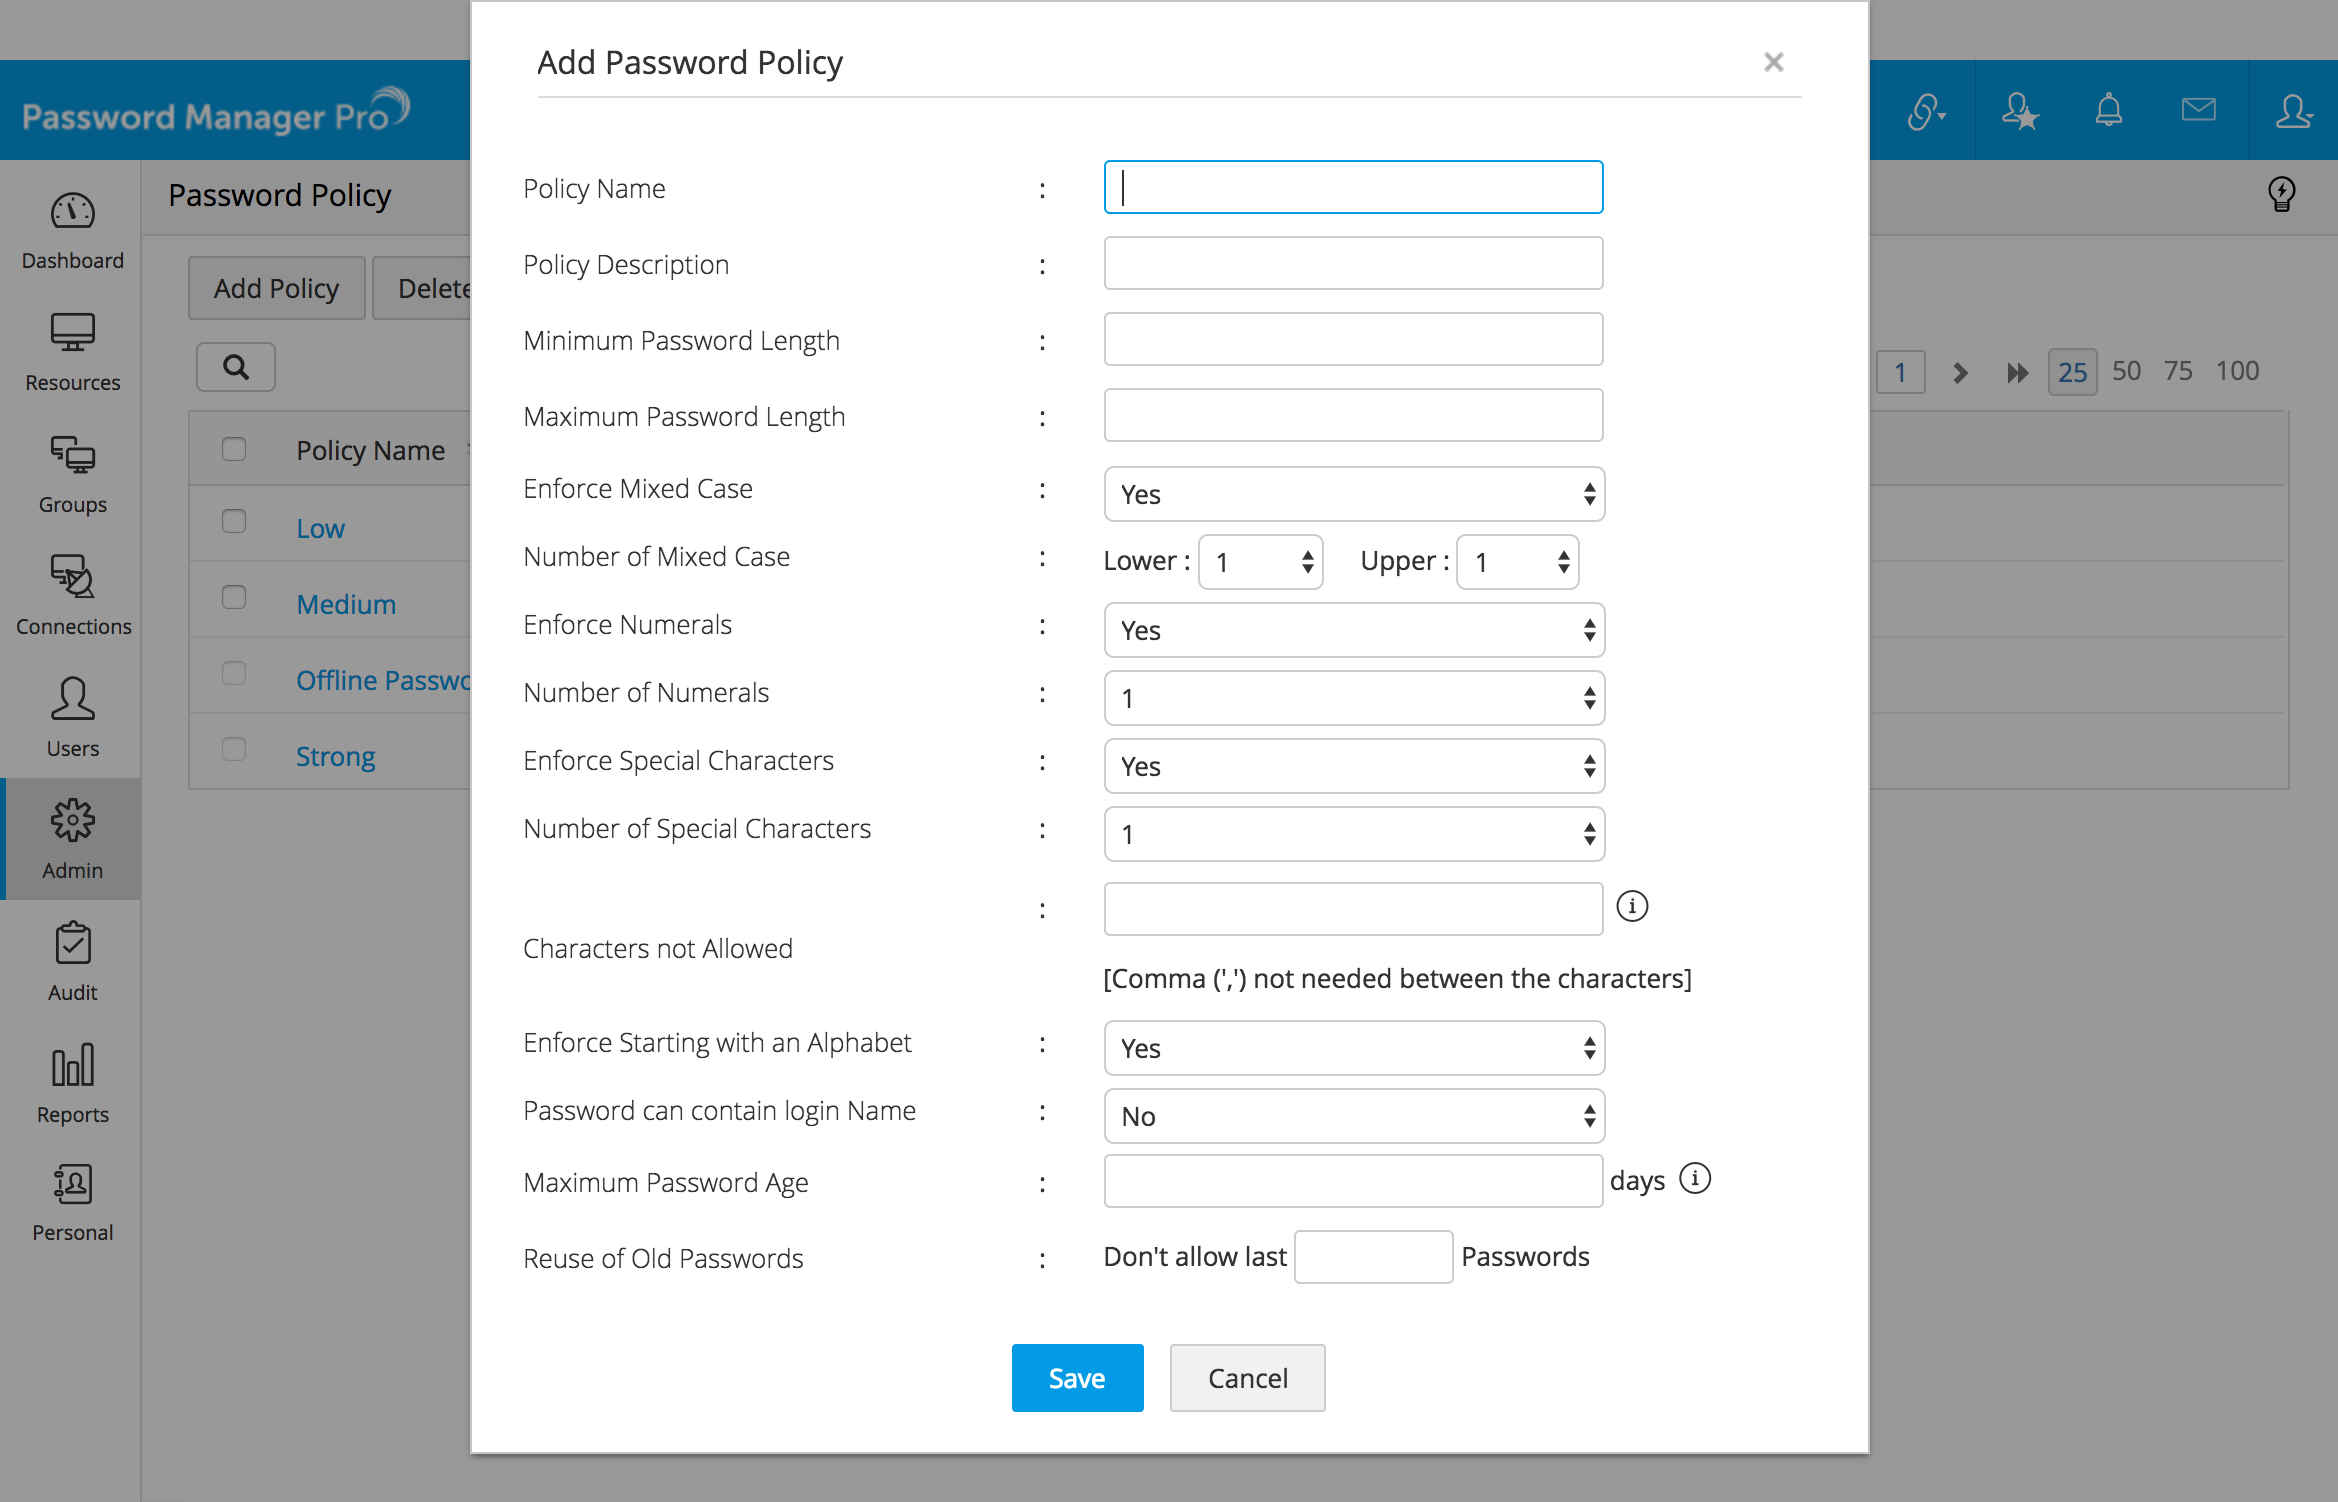Click the info icon beside Characters not Allowed
The width and height of the screenshot is (2338, 1502).
(x=1632, y=906)
